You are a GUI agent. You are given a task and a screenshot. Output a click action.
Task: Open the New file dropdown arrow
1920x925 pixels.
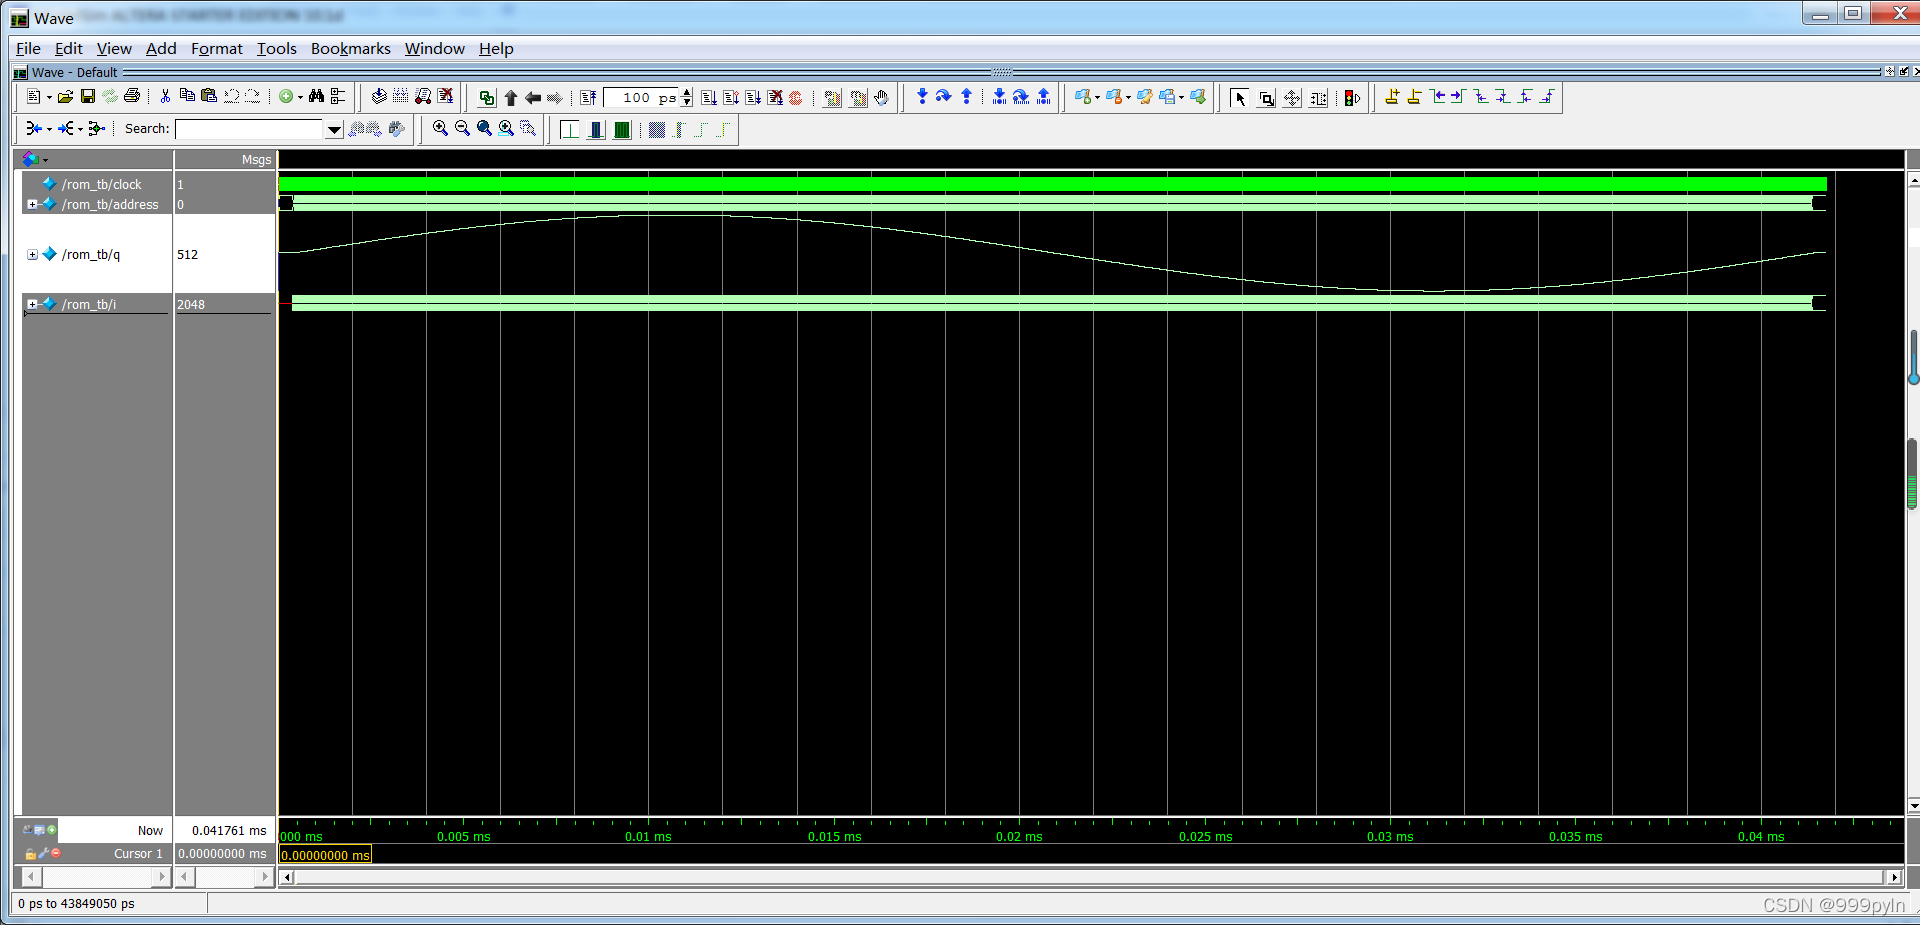click(x=49, y=97)
